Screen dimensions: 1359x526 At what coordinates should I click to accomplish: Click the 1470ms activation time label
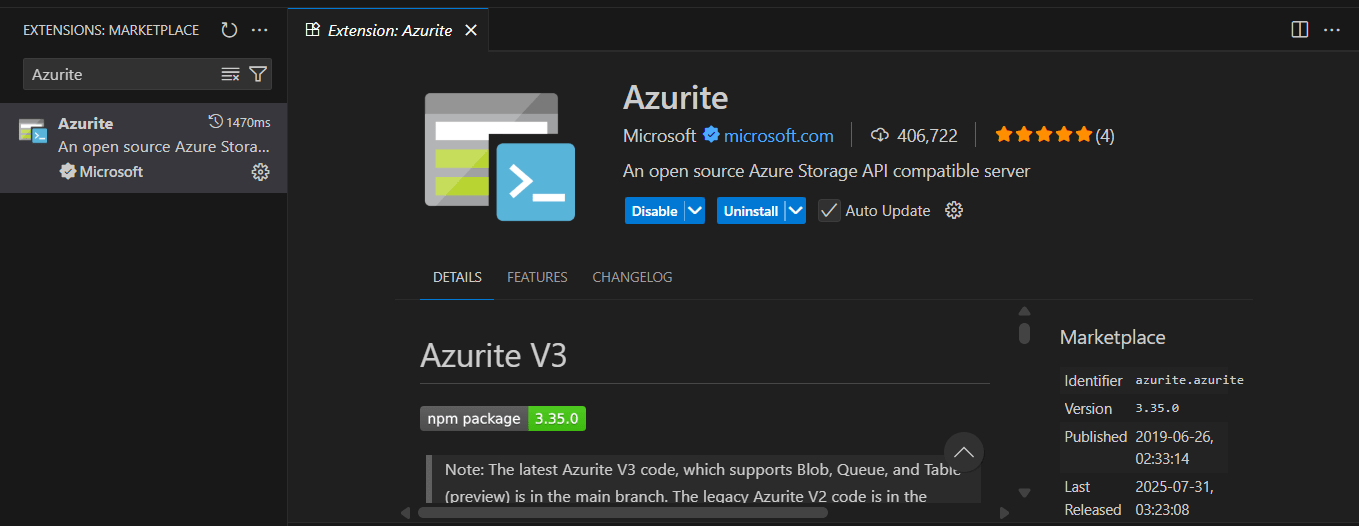(239, 122)
